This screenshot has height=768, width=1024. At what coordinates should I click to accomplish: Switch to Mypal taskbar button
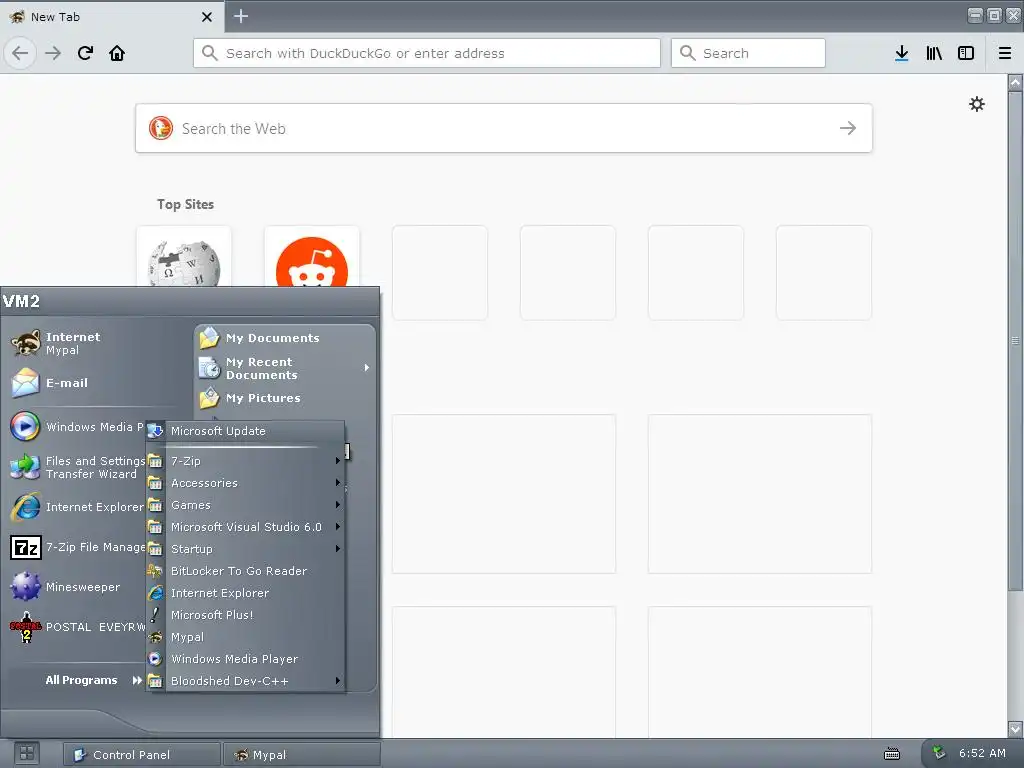(x=302, y=754)
